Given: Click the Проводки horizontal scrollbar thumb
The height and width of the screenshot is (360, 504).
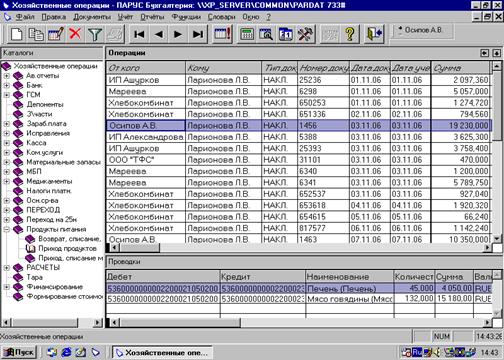Looking at the screenshot, I should click(x=180, y=322).
